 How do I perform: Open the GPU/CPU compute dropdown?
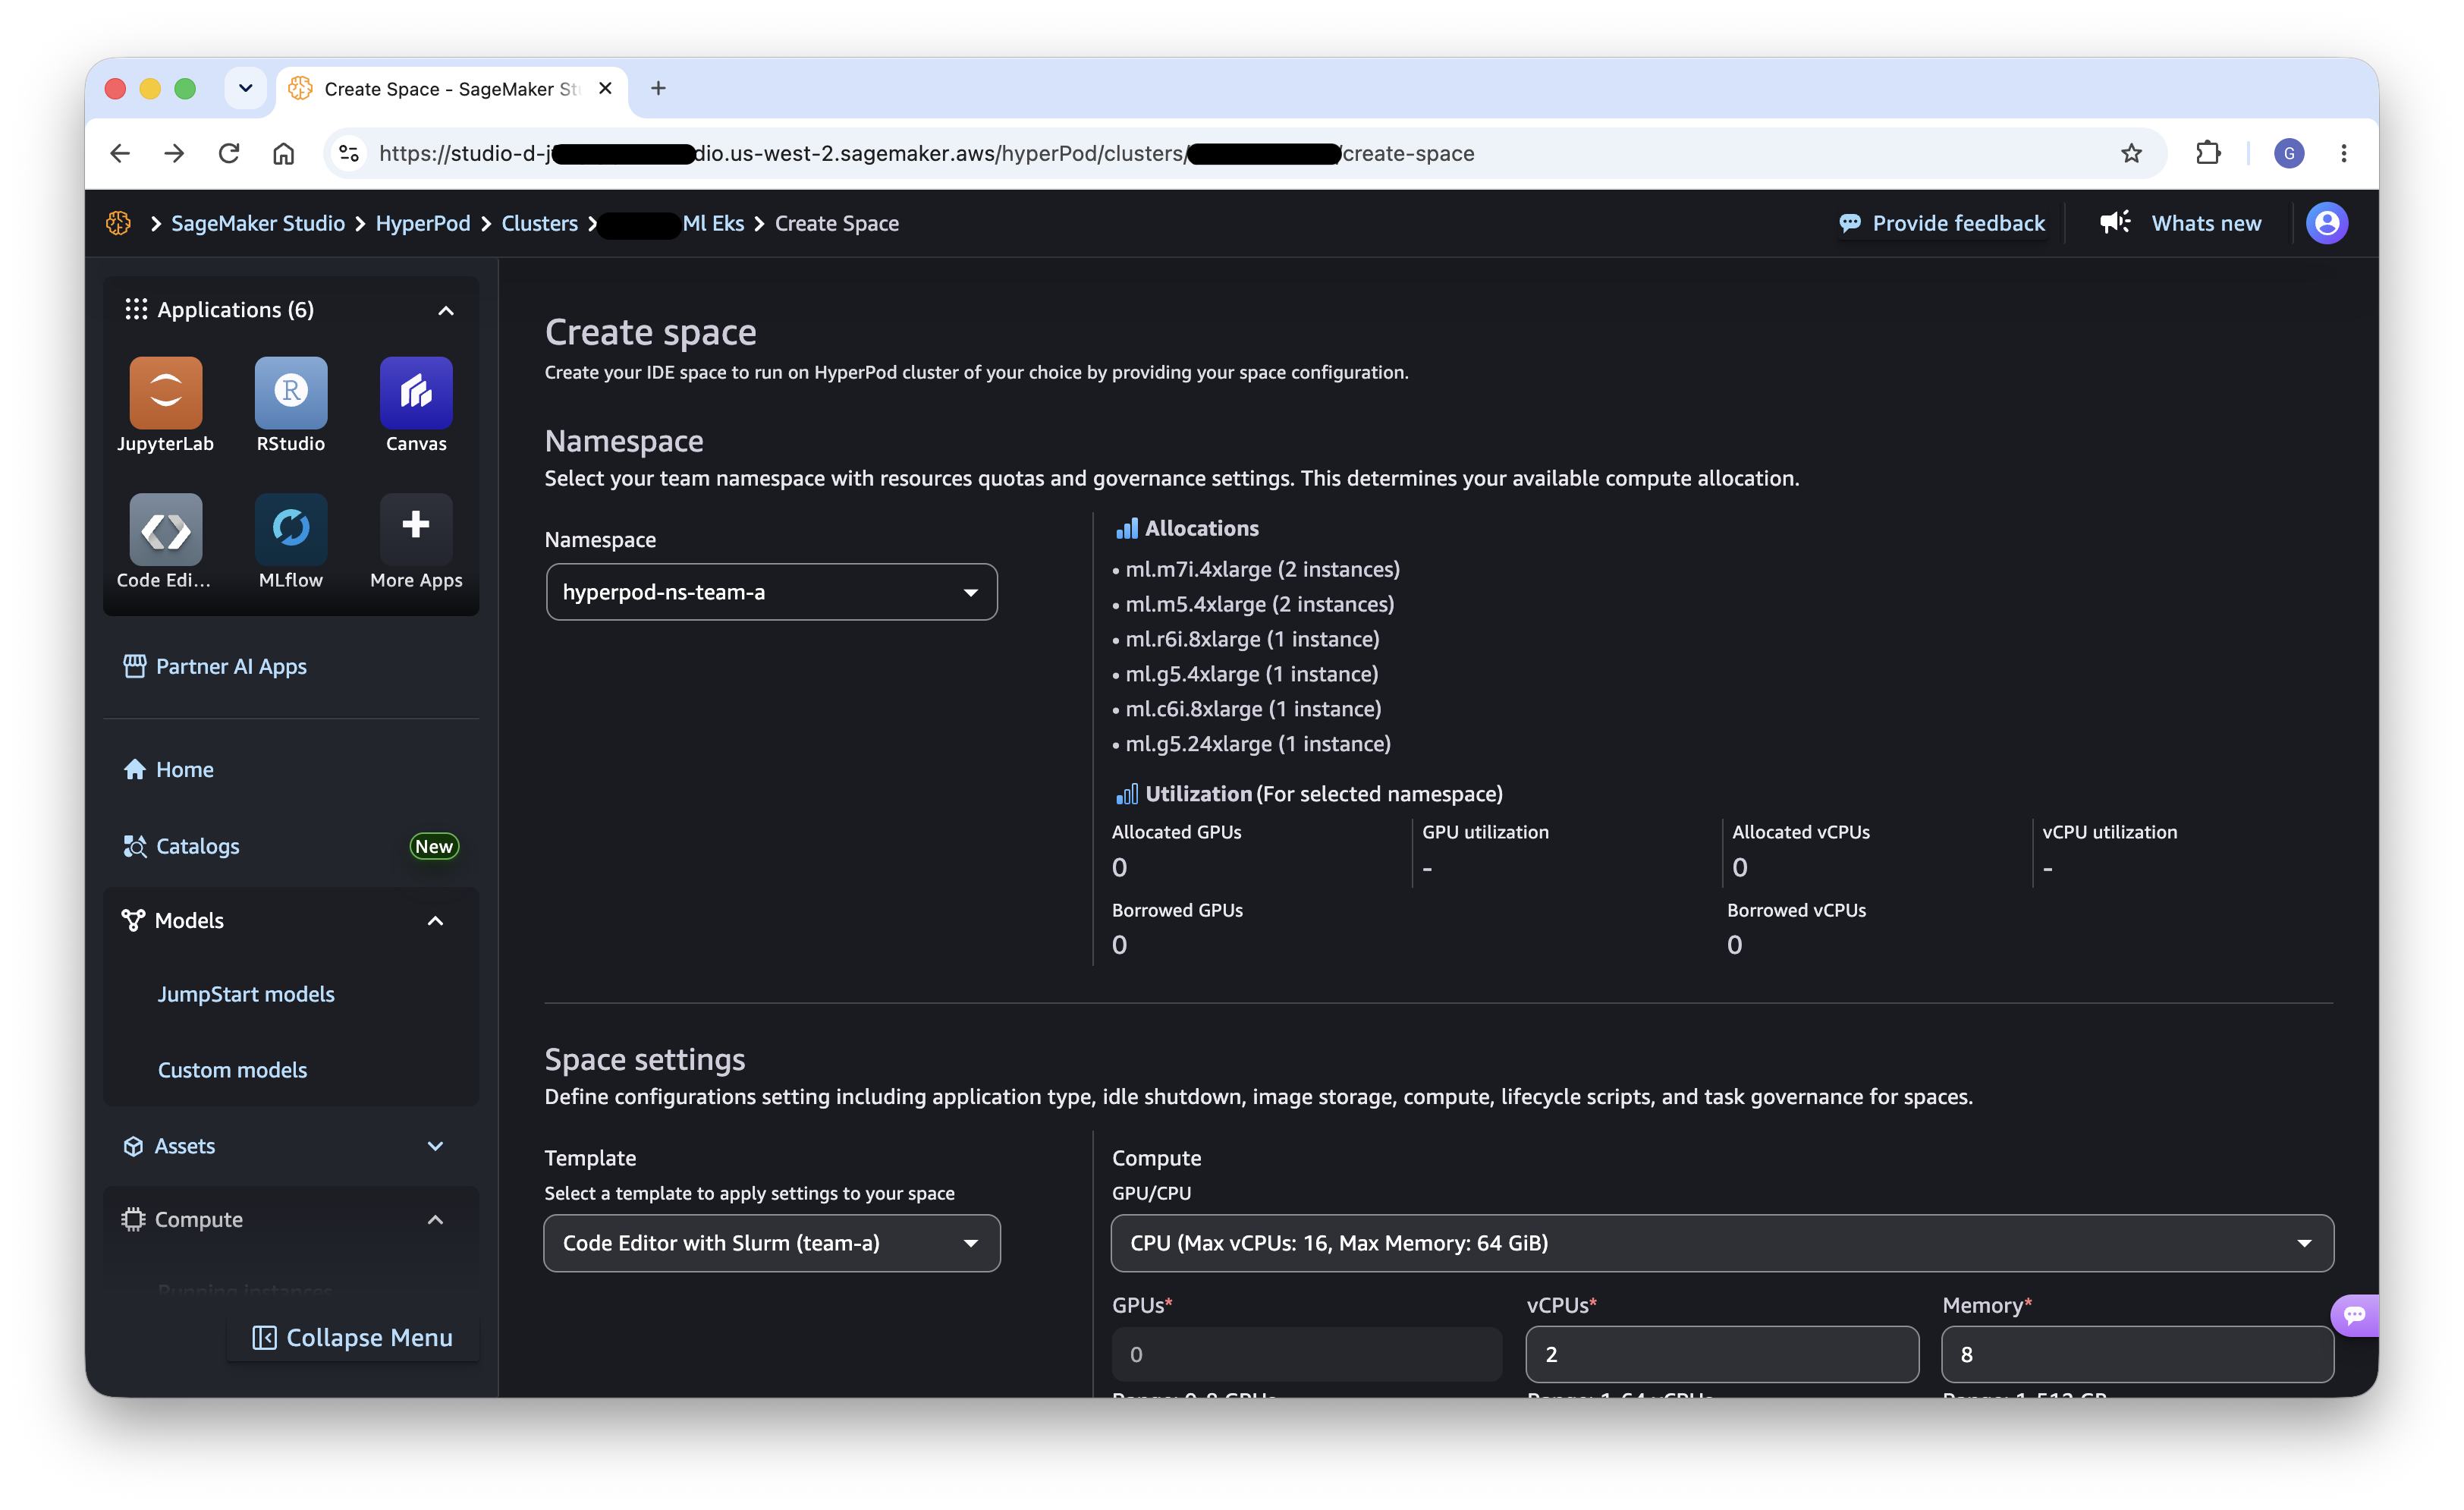tap(1722, 1243)
